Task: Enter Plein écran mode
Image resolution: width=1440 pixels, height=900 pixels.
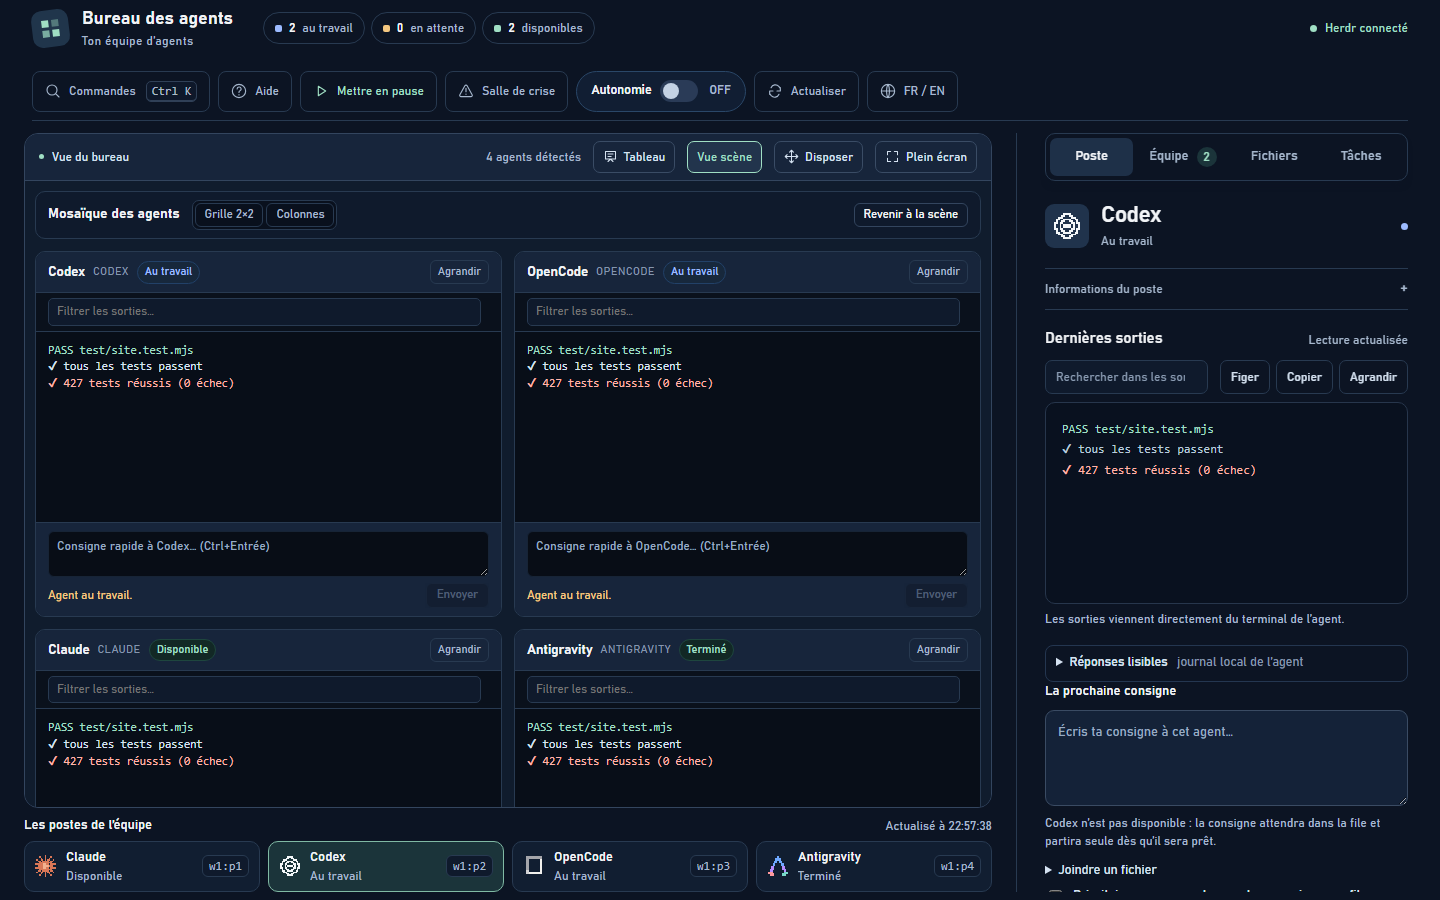Action: (x=926, y=157)
